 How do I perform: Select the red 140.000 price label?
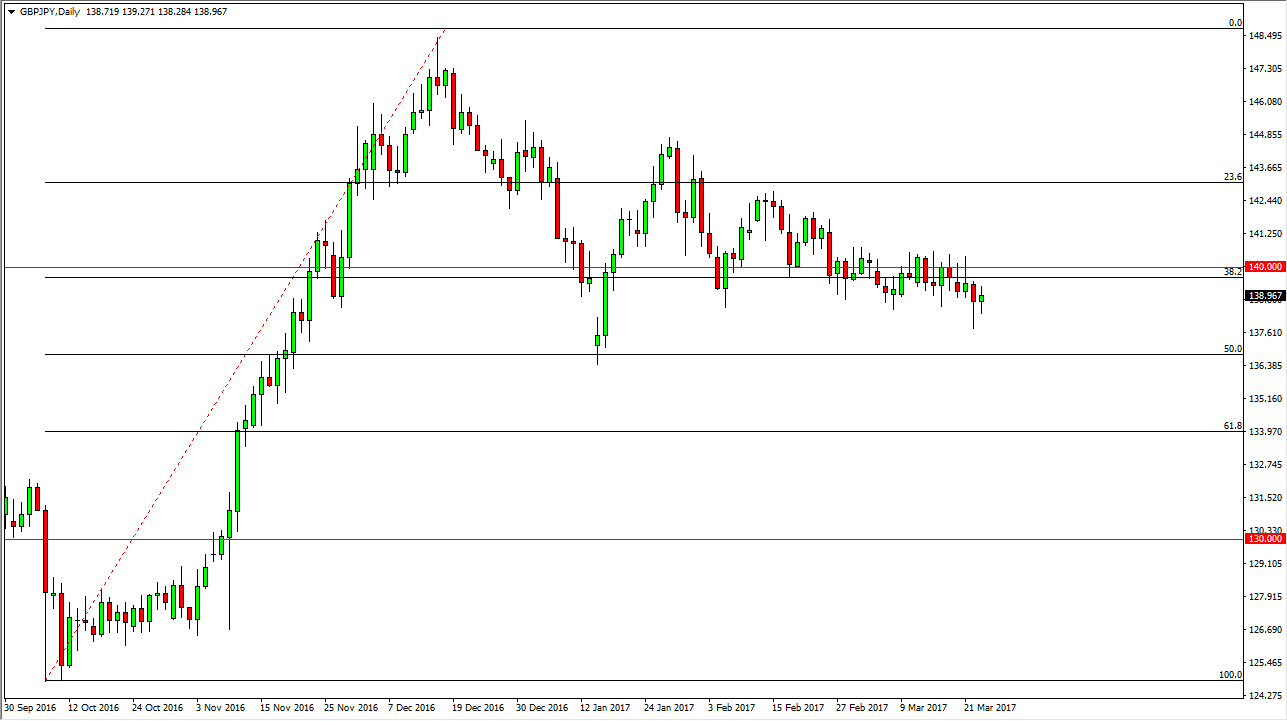point(1264,267)
